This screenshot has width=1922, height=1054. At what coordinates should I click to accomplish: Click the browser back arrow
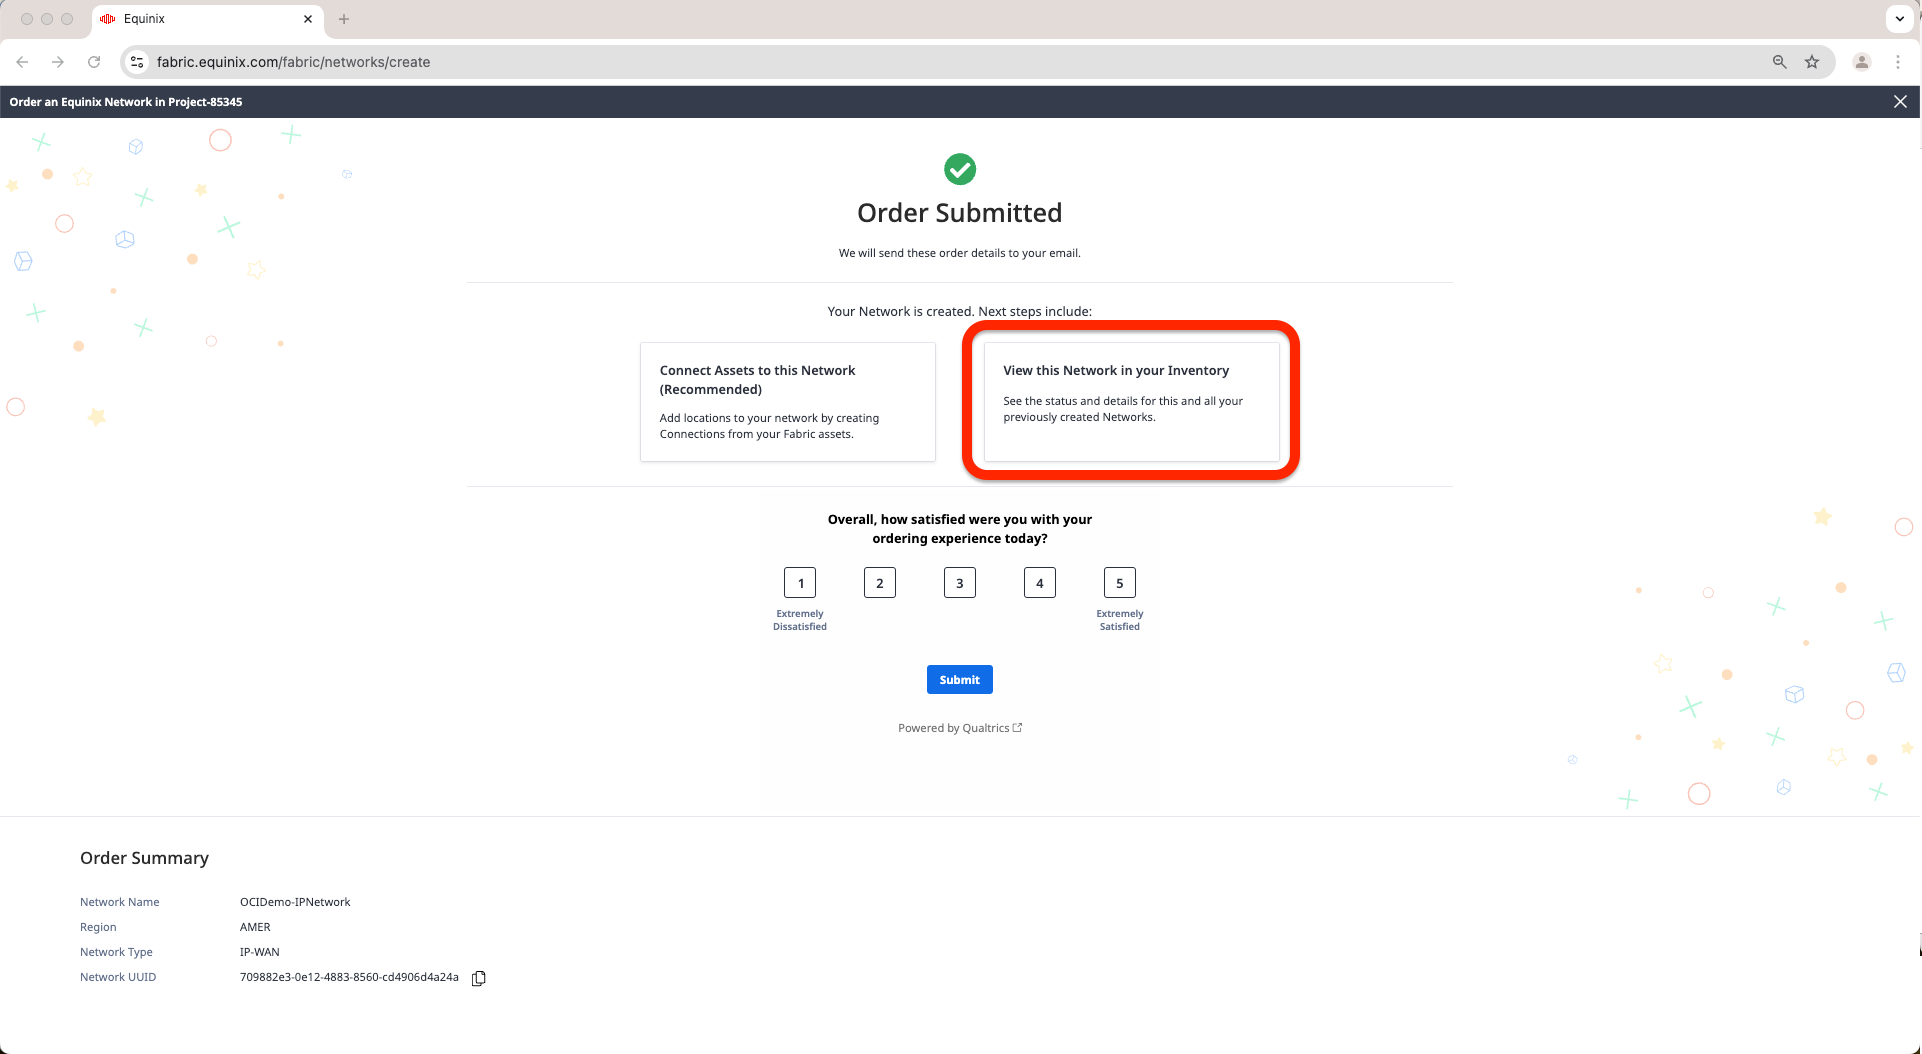(22, 62)
